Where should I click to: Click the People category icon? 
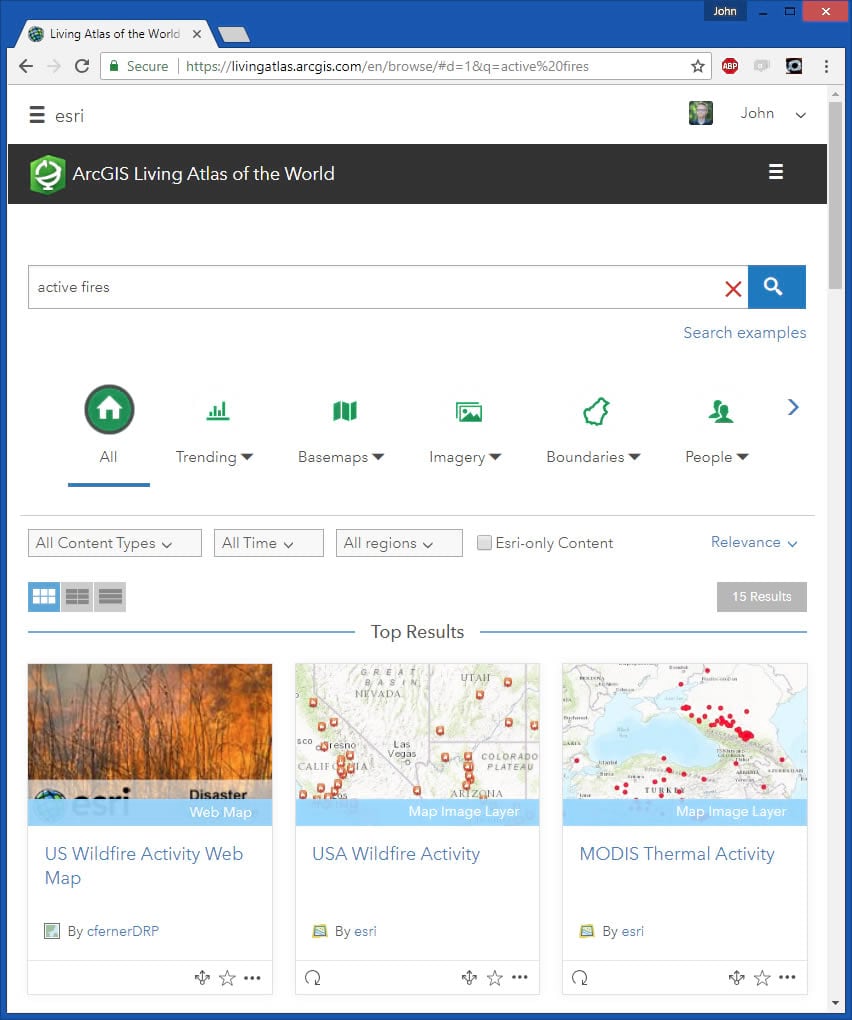[721, 411]
